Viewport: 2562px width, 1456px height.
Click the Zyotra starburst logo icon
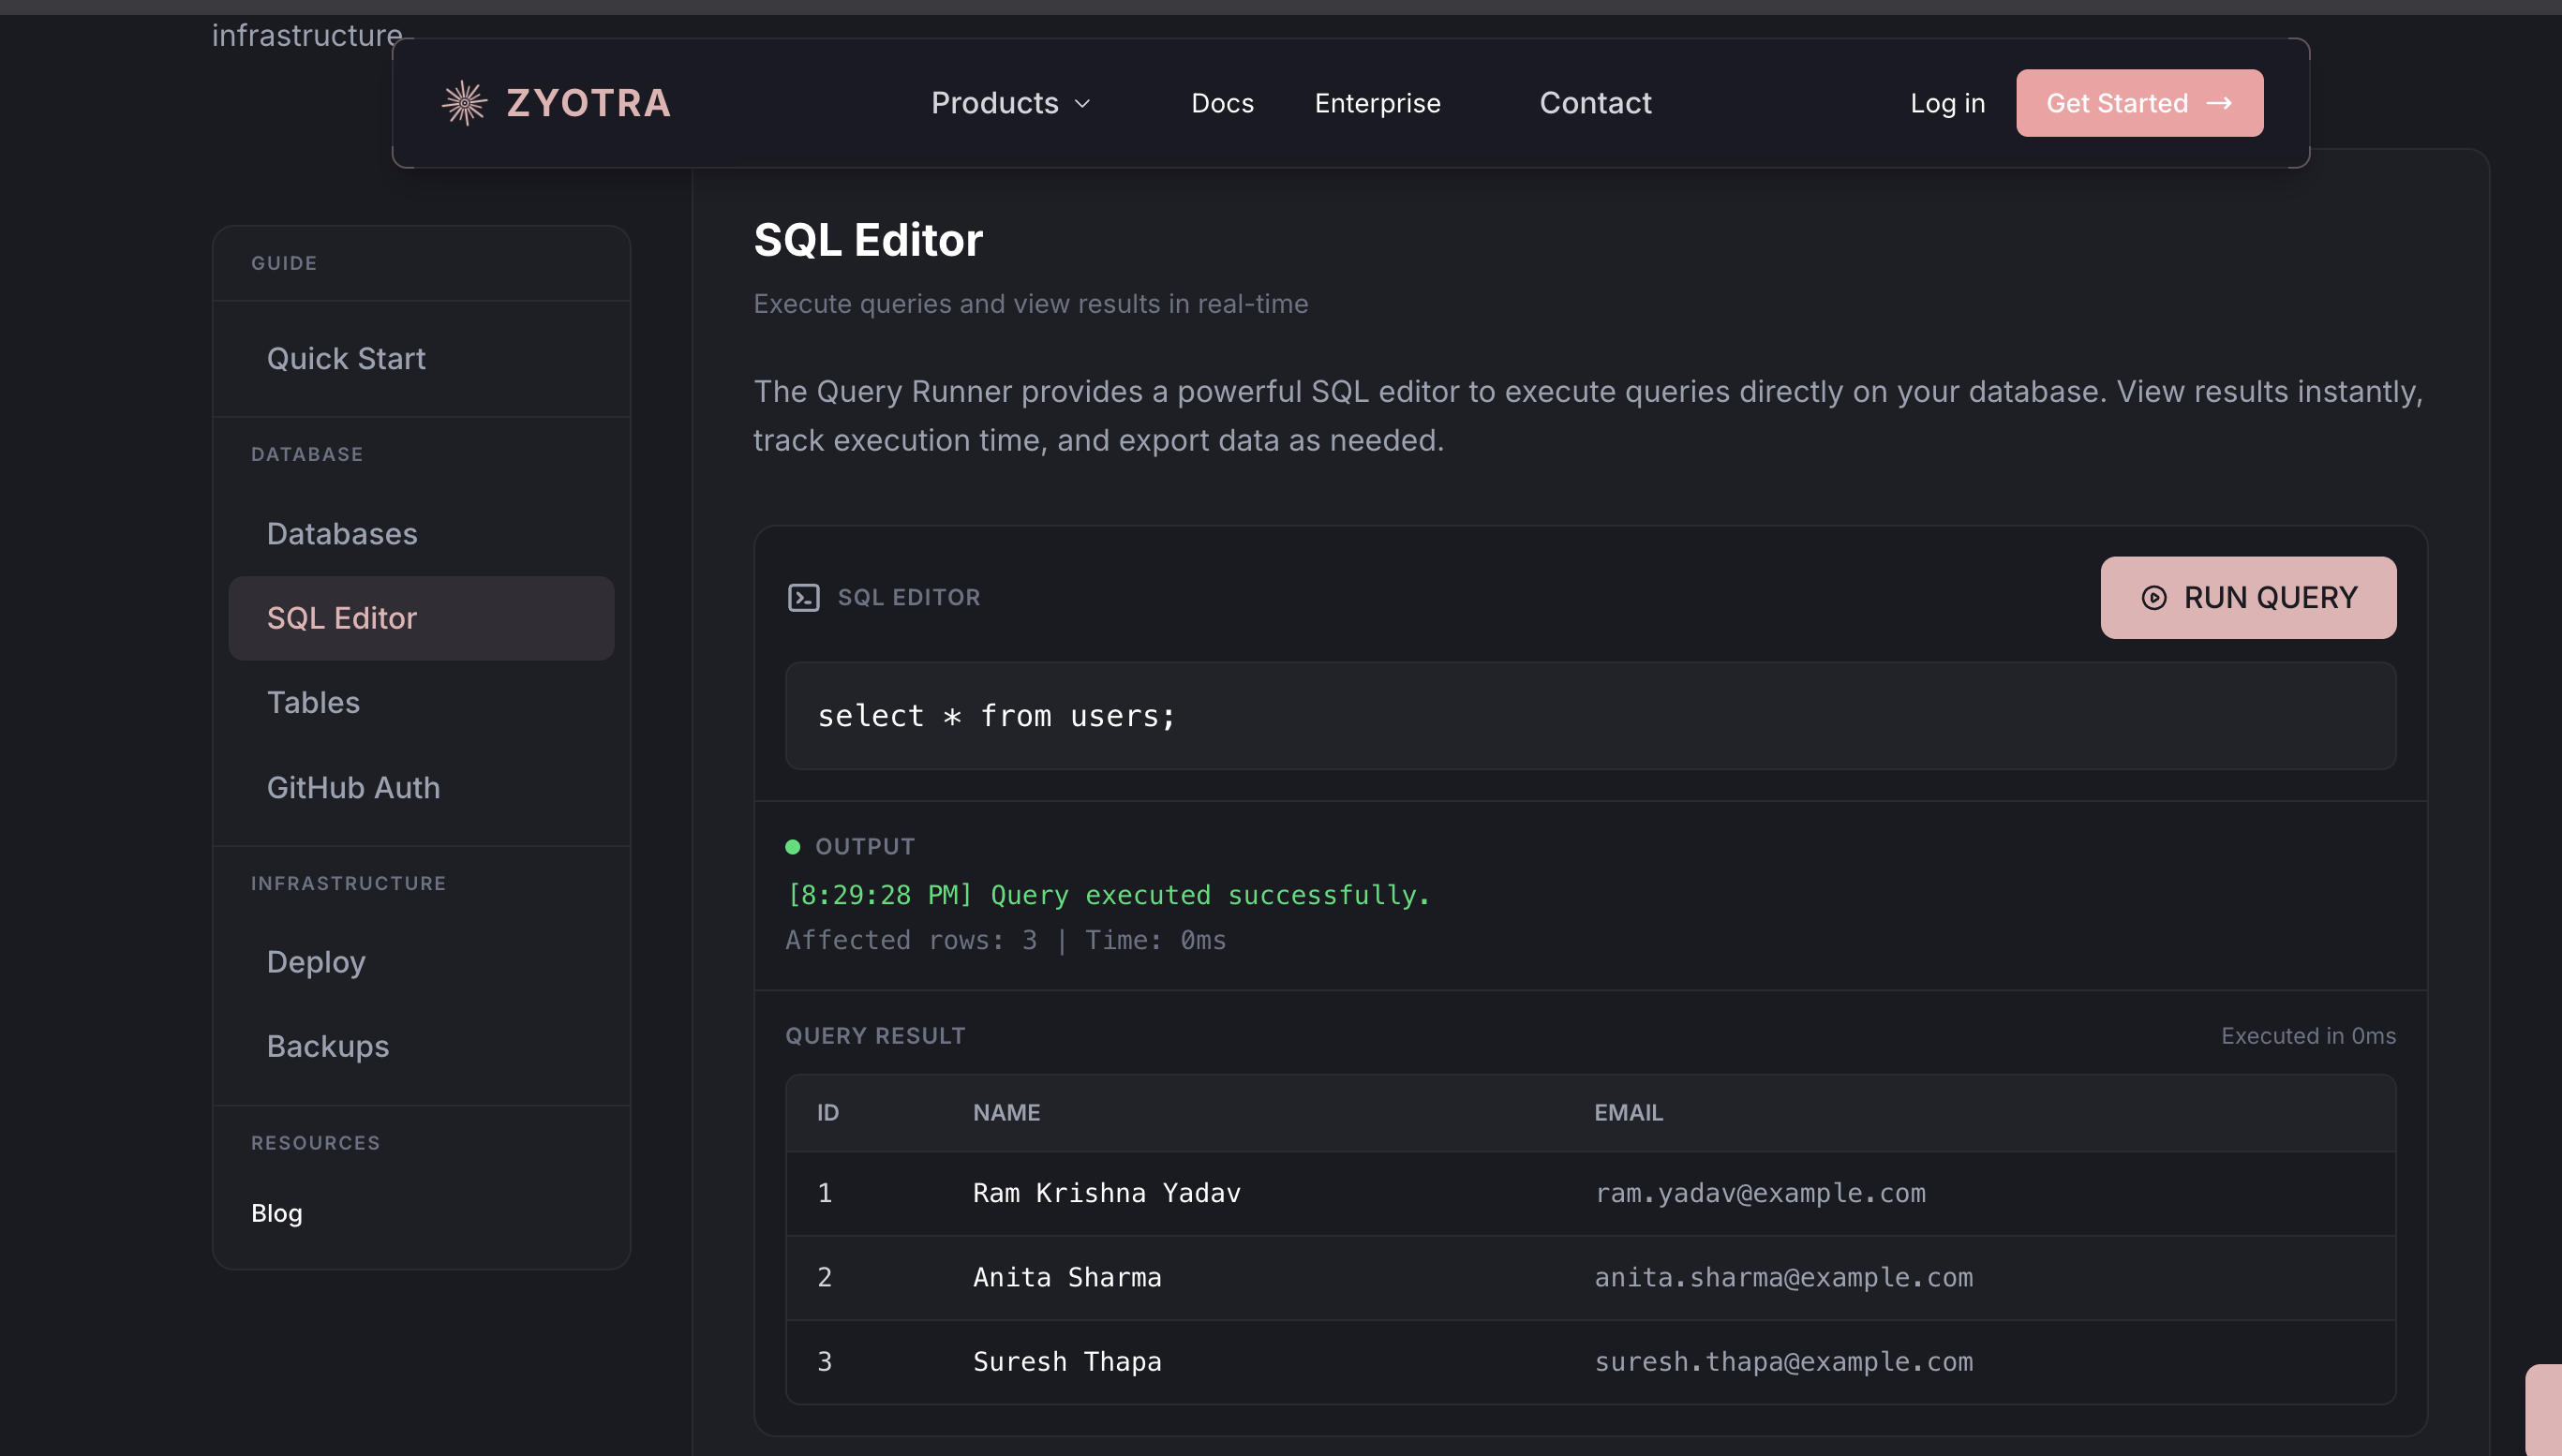coord(464,103)
